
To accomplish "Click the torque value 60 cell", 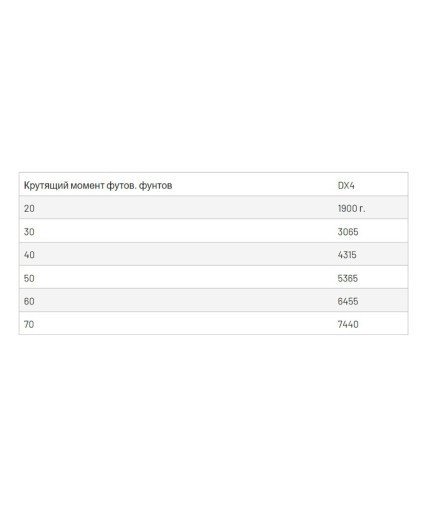I will [x=176, y=301].
